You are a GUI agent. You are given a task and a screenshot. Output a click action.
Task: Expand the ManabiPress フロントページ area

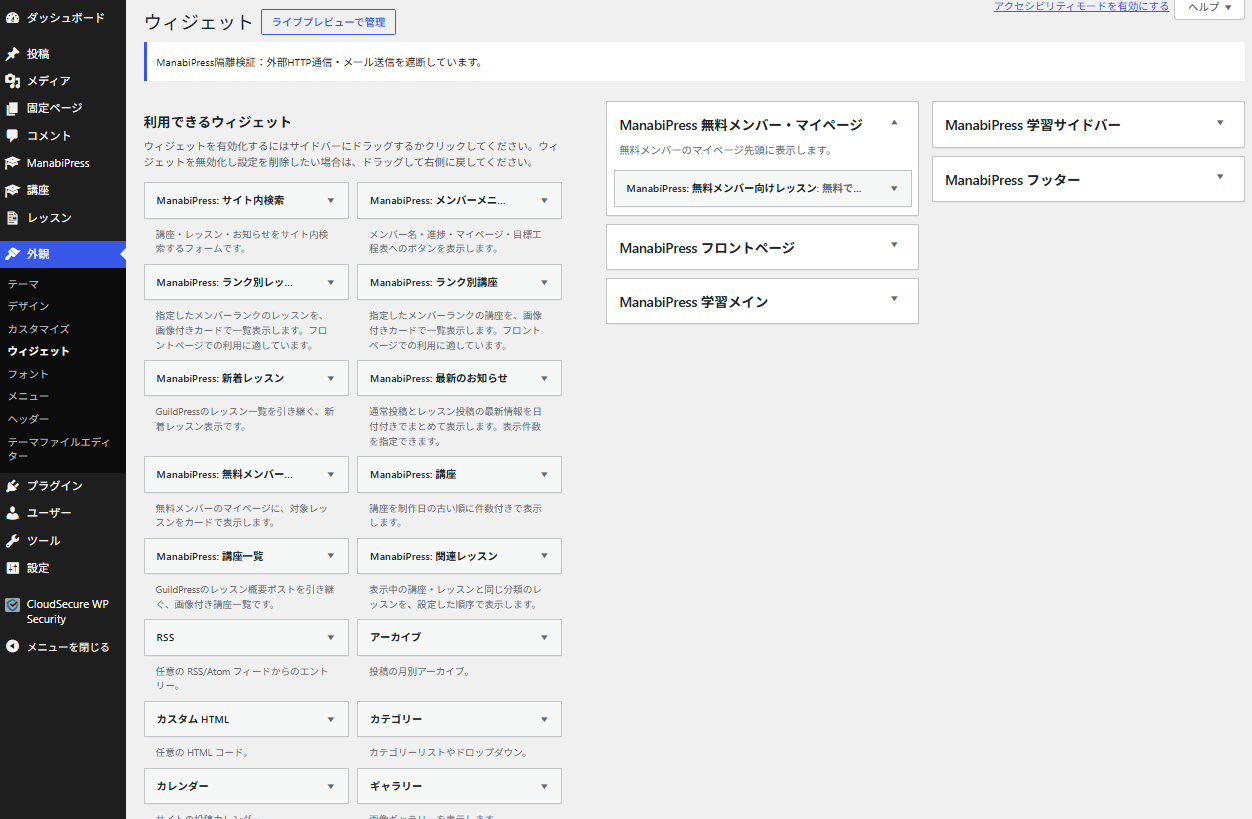(894, 245)
